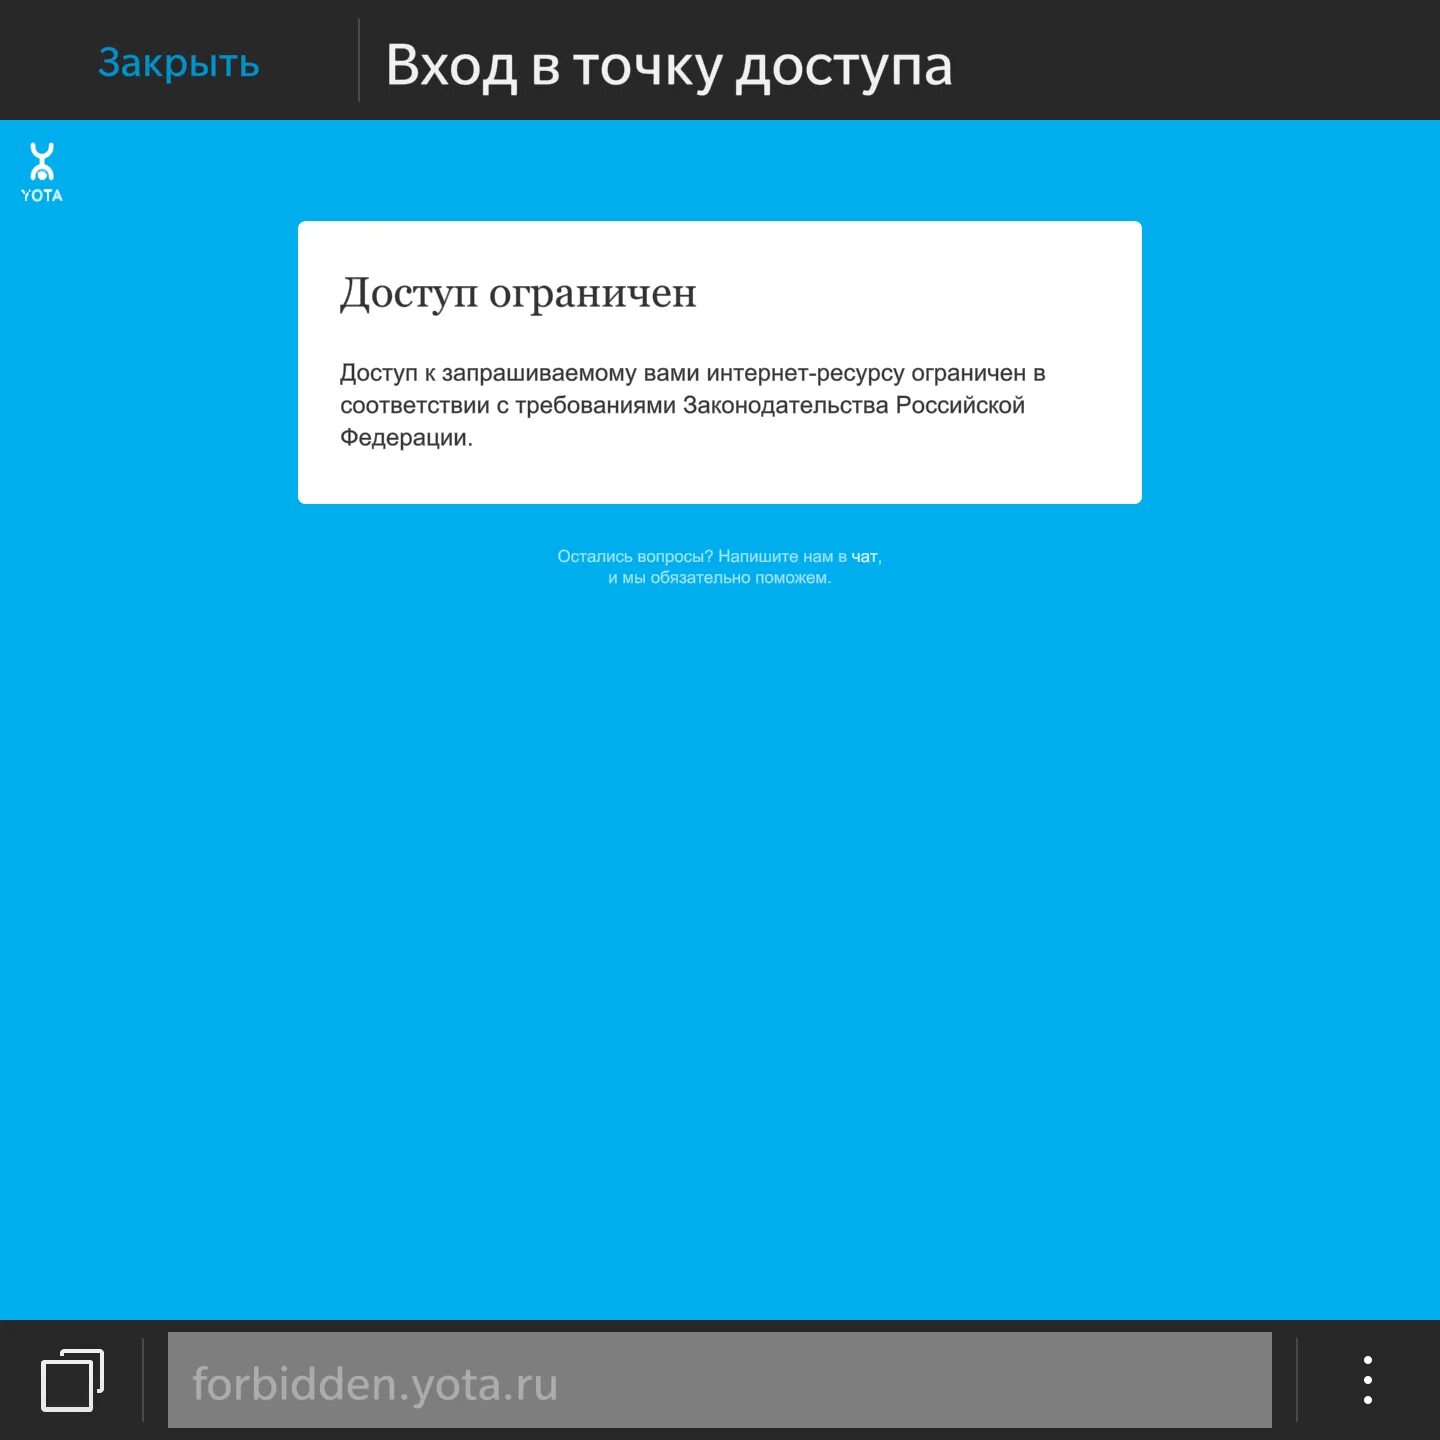
Task: Tap the Закрыть button
Action: pyautogui.click(x=178, y=62)
